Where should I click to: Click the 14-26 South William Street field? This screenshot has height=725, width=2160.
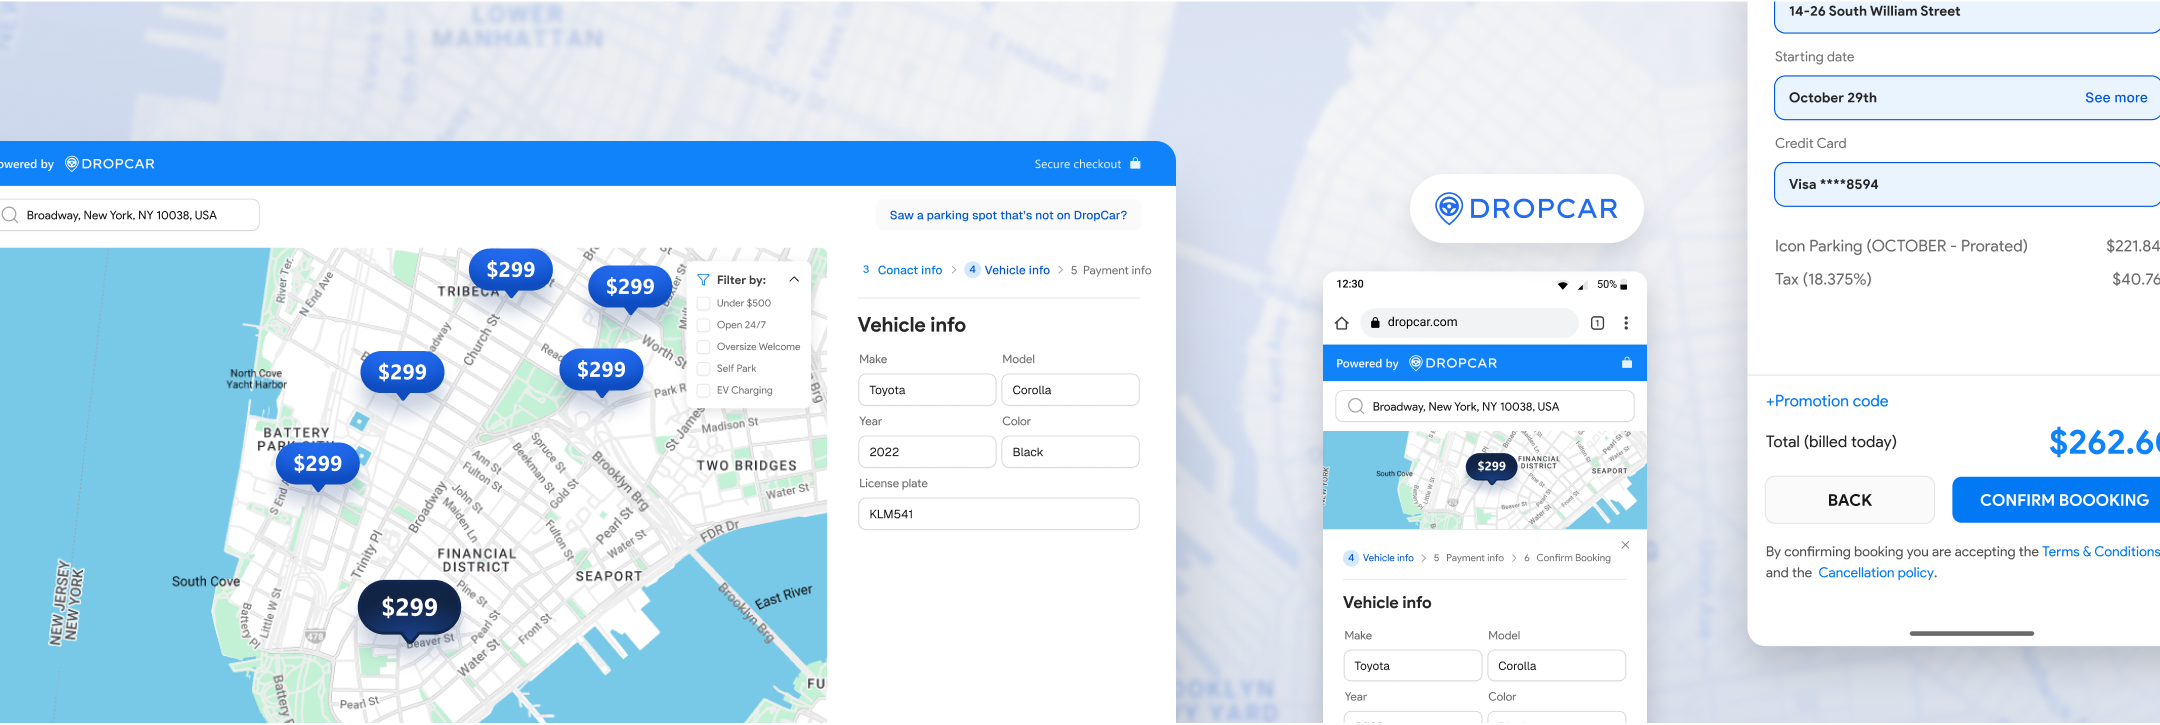(x=1967, y=14)
